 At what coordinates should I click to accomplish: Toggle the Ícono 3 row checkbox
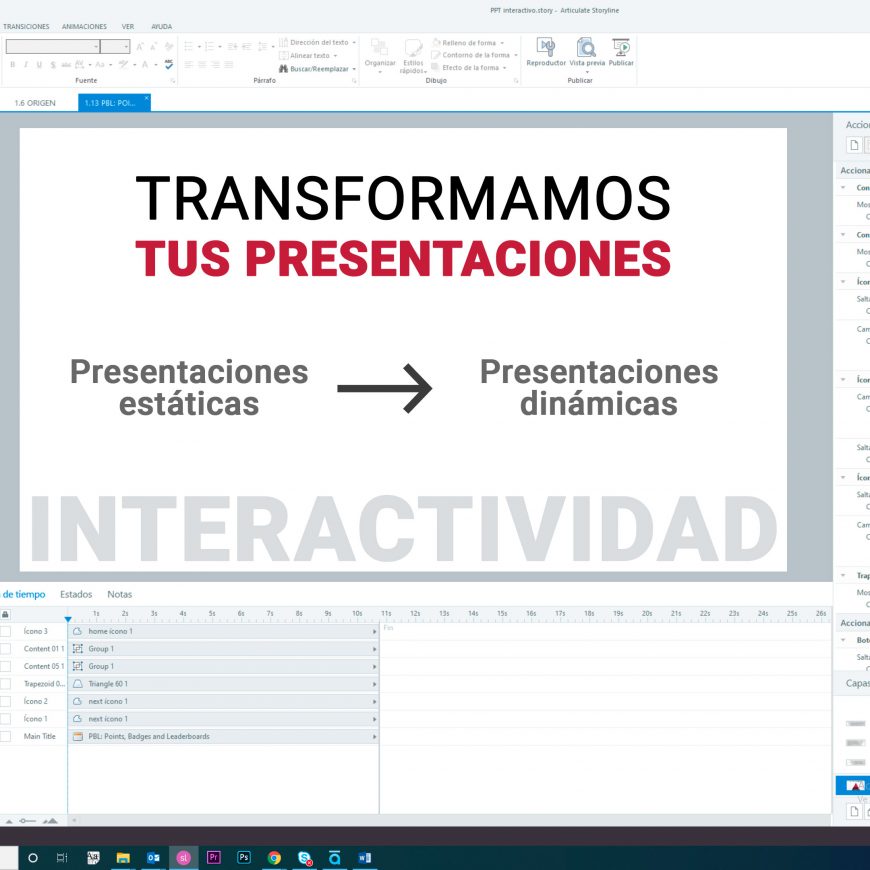point(5,631)
